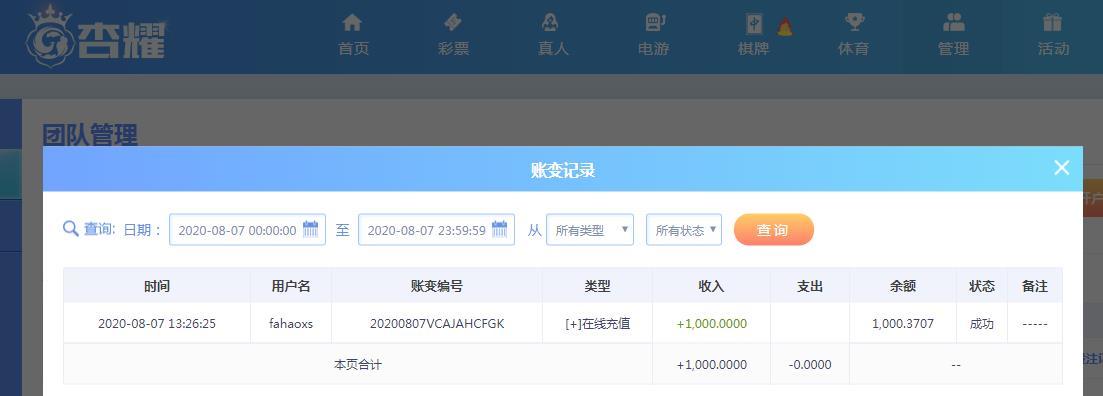Click the 棋牌 mahjong tile icon

[754, 24]
